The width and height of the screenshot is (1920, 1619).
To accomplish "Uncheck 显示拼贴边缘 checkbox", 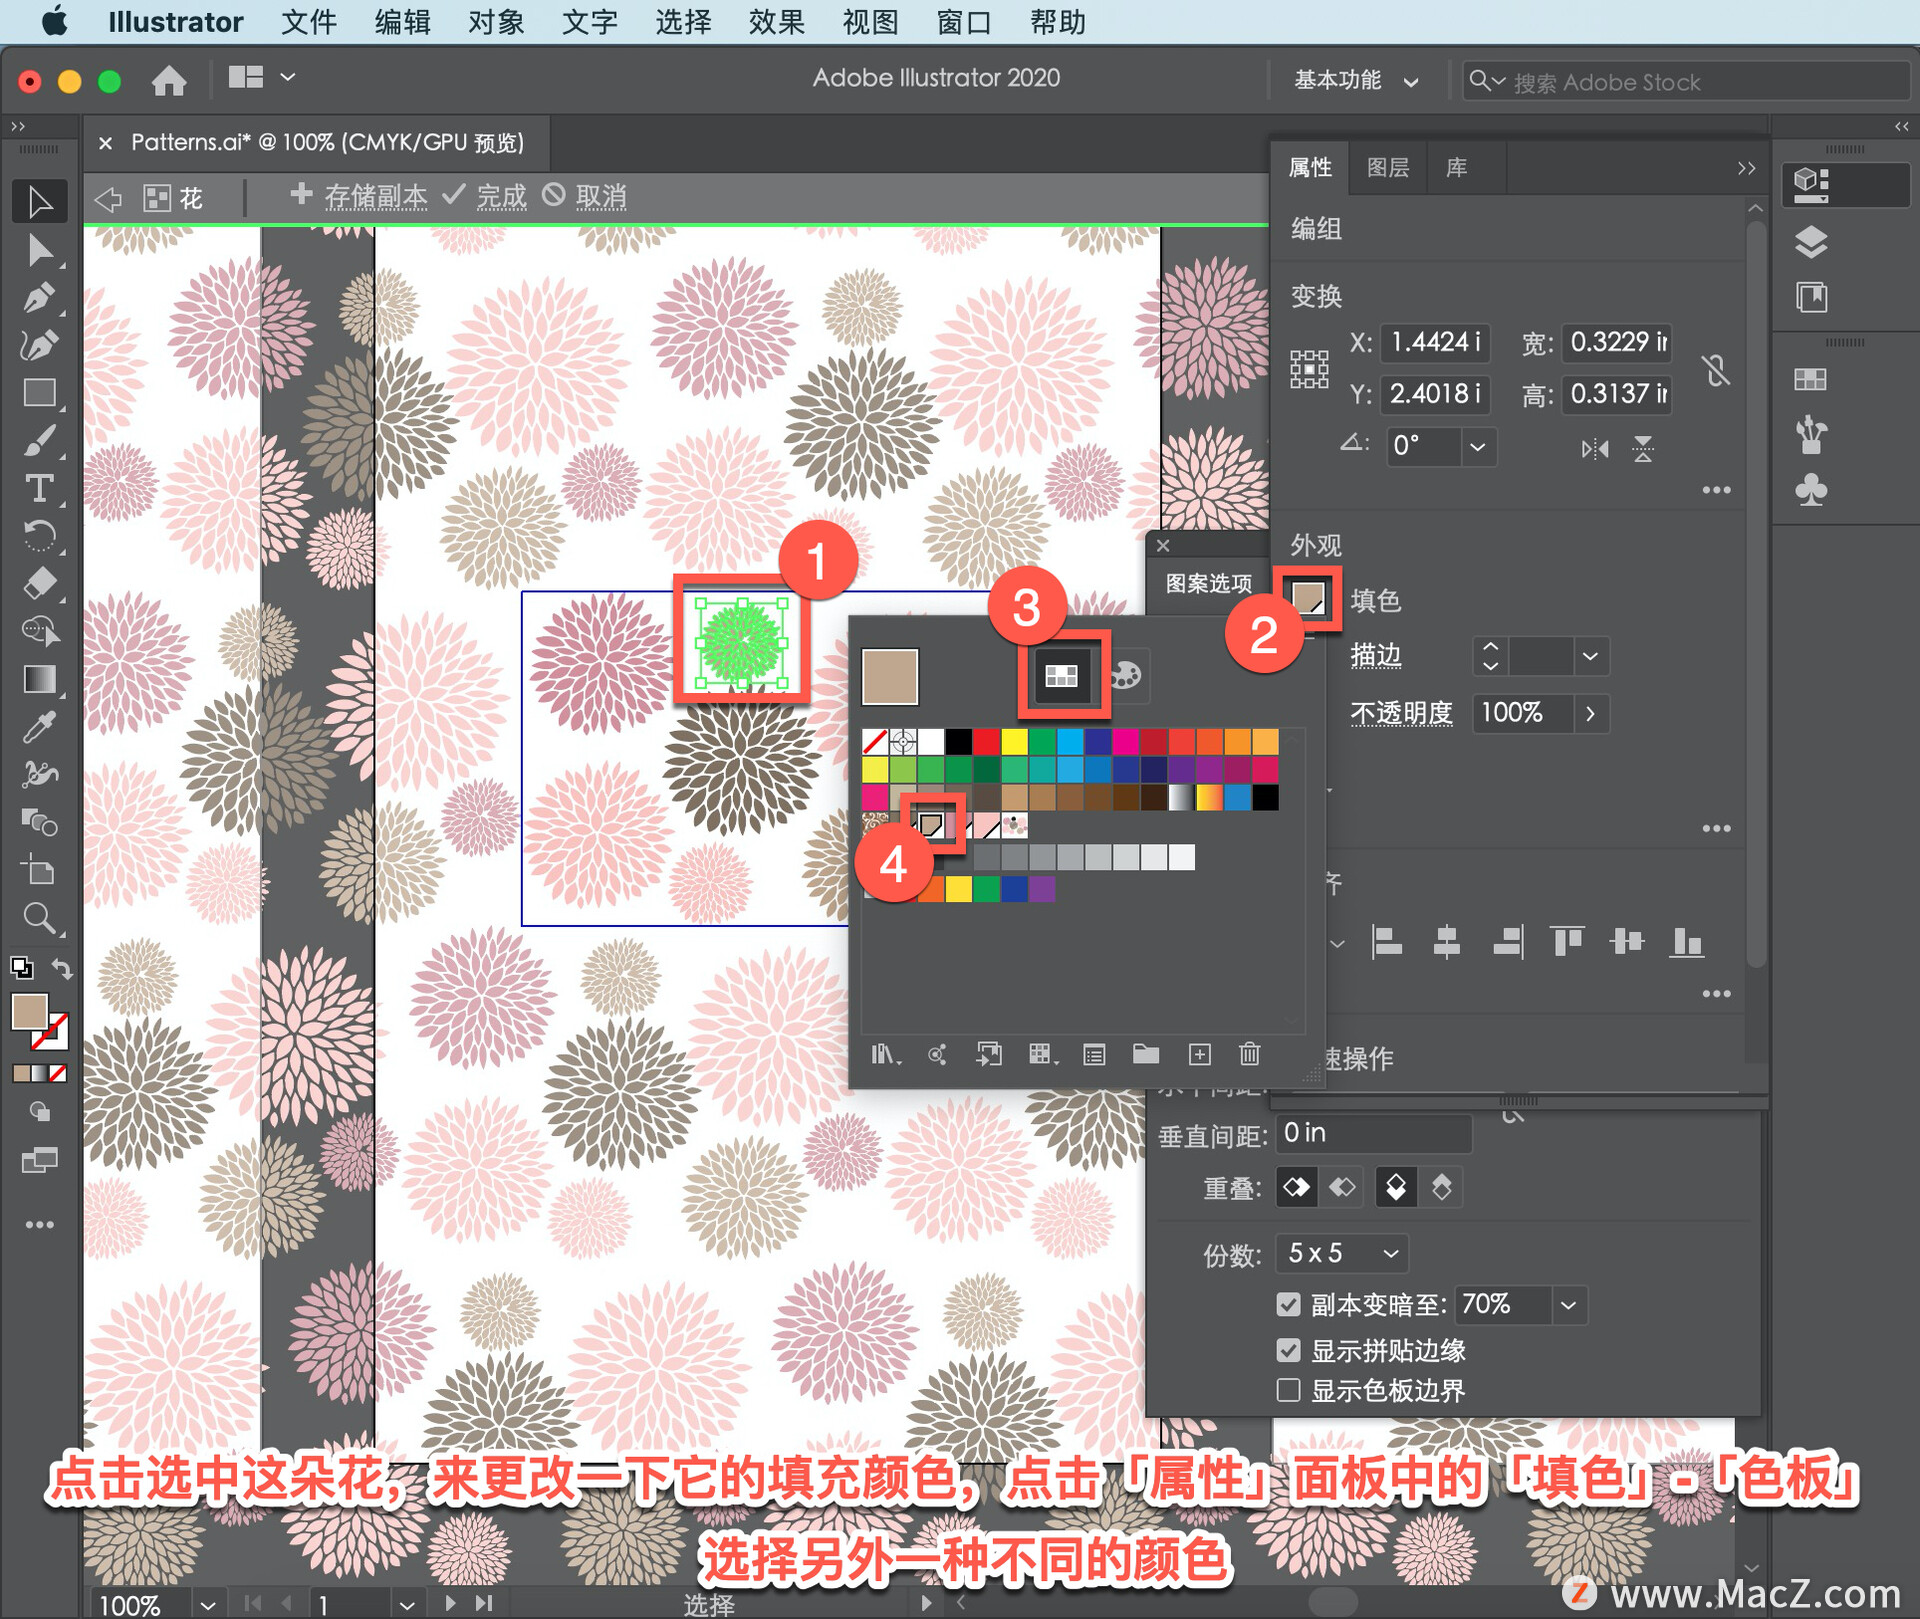I will (1289, 1351).
